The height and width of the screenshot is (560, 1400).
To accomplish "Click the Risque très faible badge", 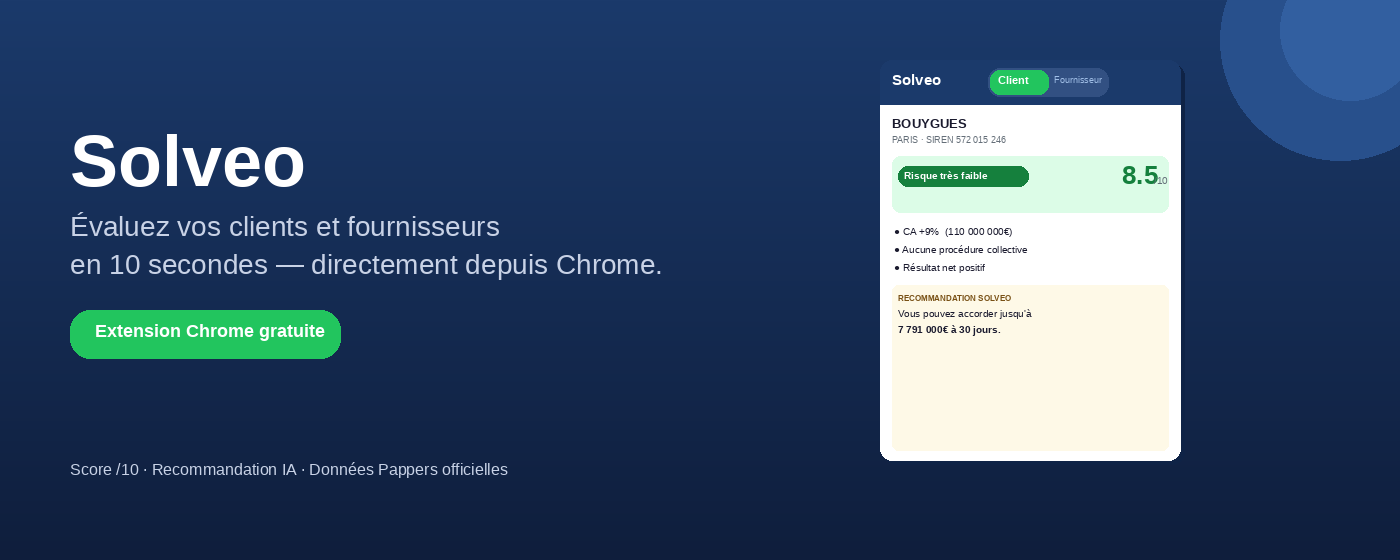I will (x=963, y=176).
